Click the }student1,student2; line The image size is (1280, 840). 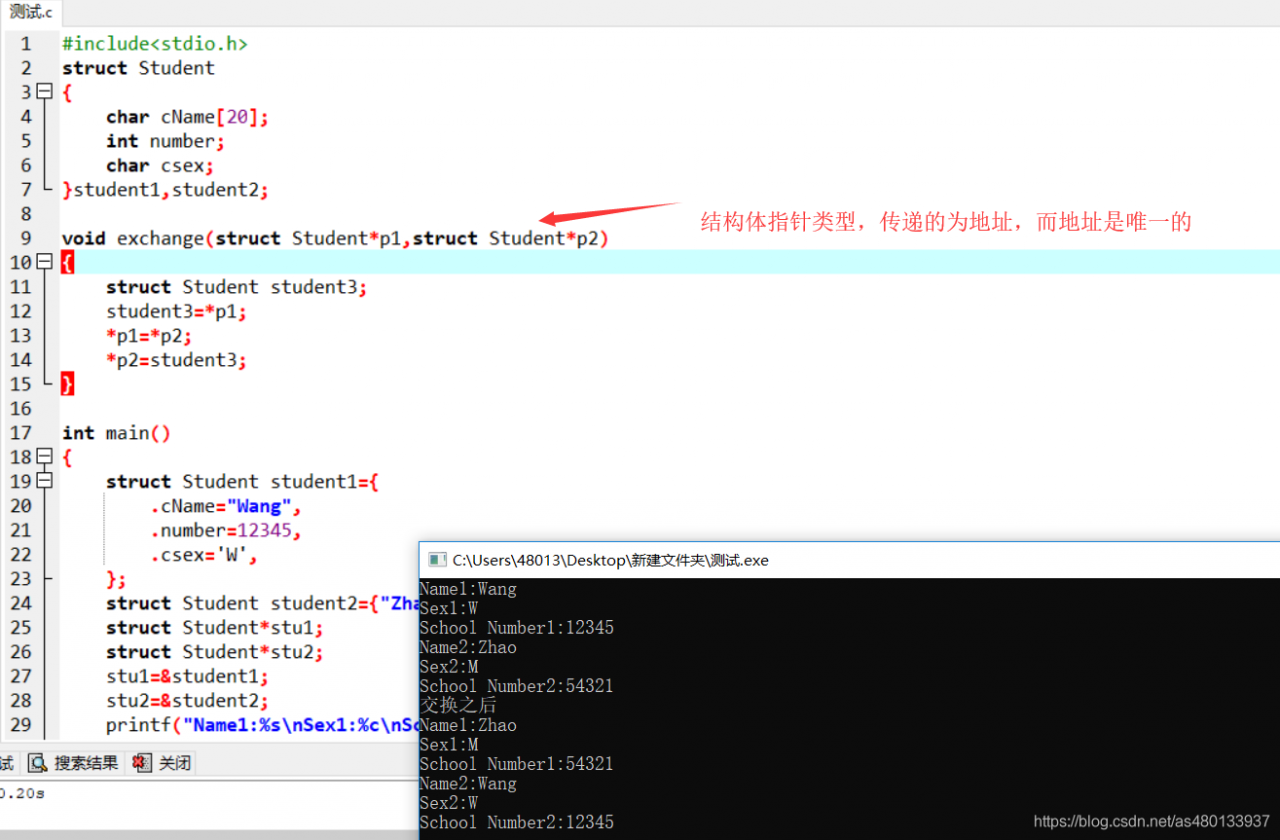(166, 190)
